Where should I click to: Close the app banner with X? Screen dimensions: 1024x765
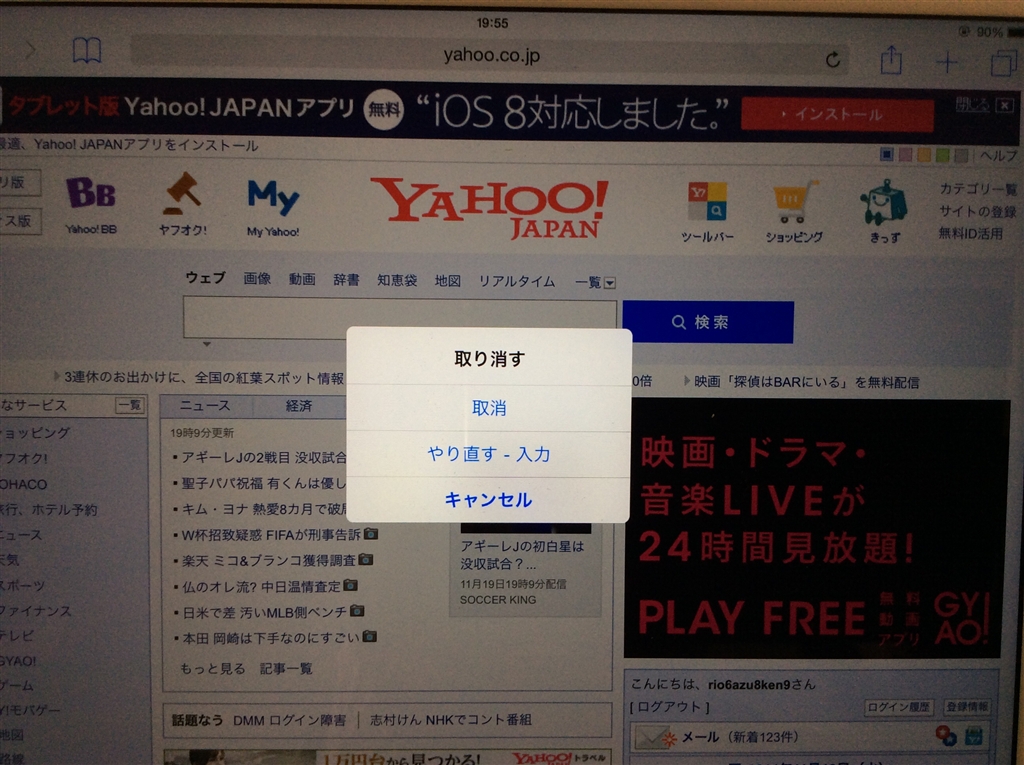coord(1005,105)
